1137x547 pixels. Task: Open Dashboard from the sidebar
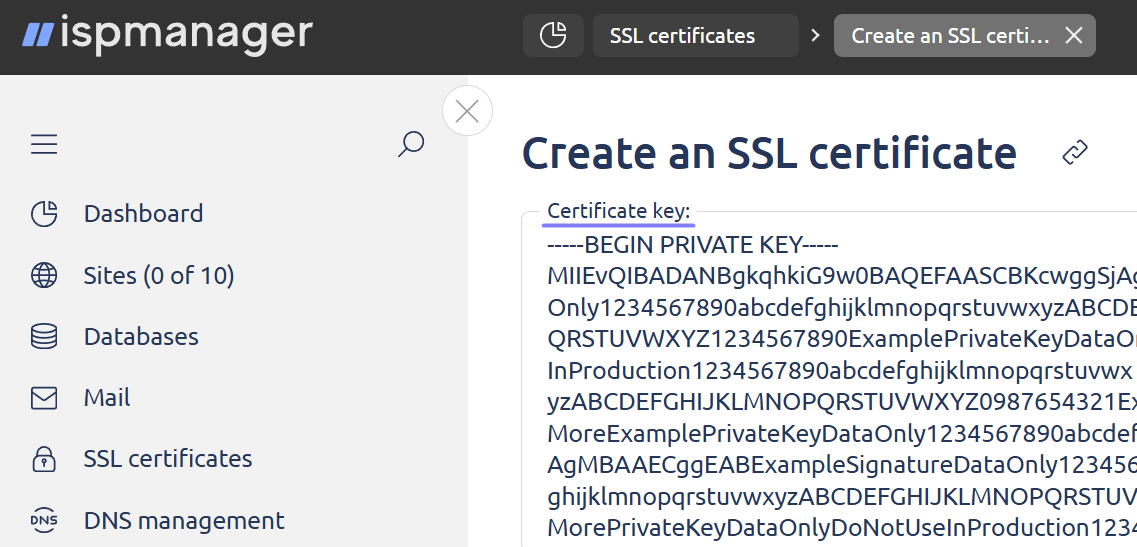[144, 214]
